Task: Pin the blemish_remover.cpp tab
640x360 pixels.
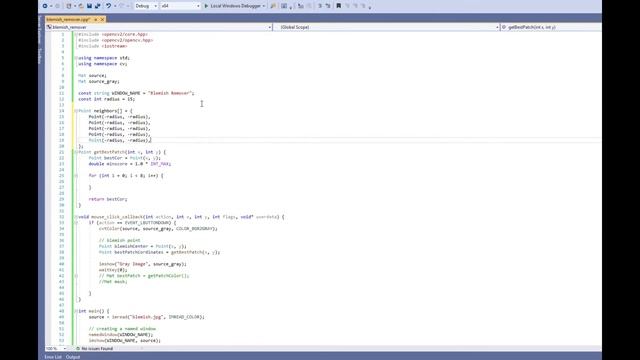Action: click(x=96, y=19)
